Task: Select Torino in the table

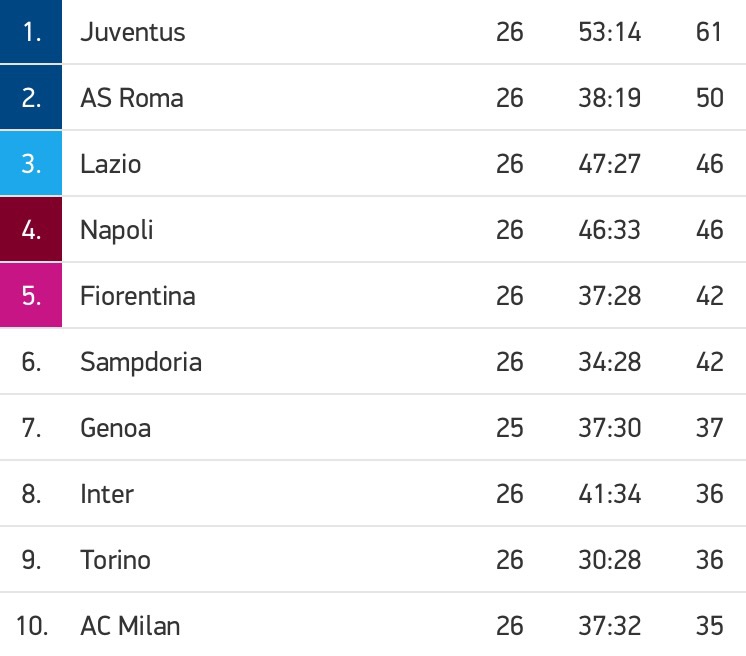Action: coord(116,560)
